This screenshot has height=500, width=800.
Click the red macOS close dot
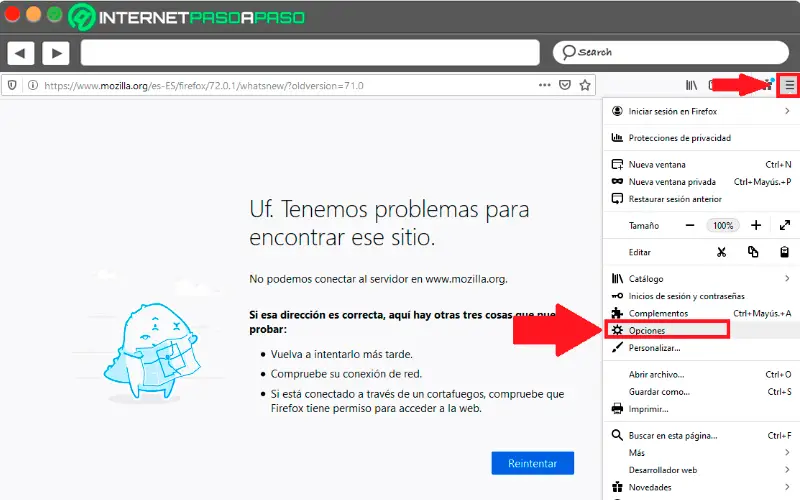tap(12, 14)
